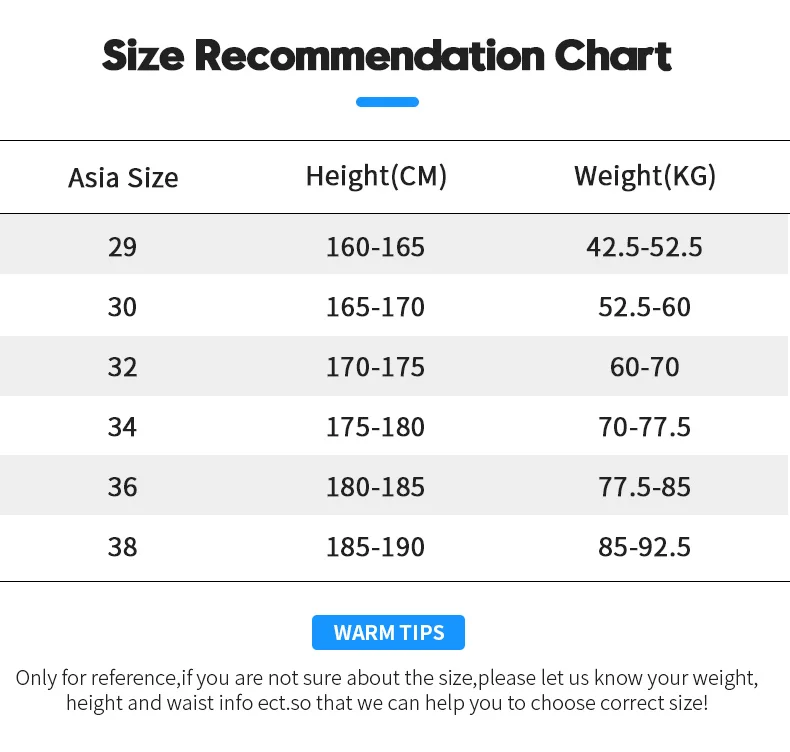Click Asia size 38 cell
Screen dimensions: 790x752
(x=122, y=547)
